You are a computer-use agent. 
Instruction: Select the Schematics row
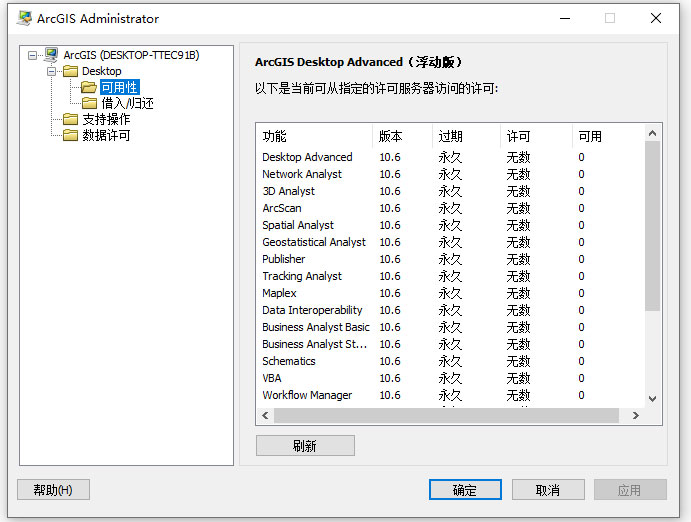(x=450, y=361)
